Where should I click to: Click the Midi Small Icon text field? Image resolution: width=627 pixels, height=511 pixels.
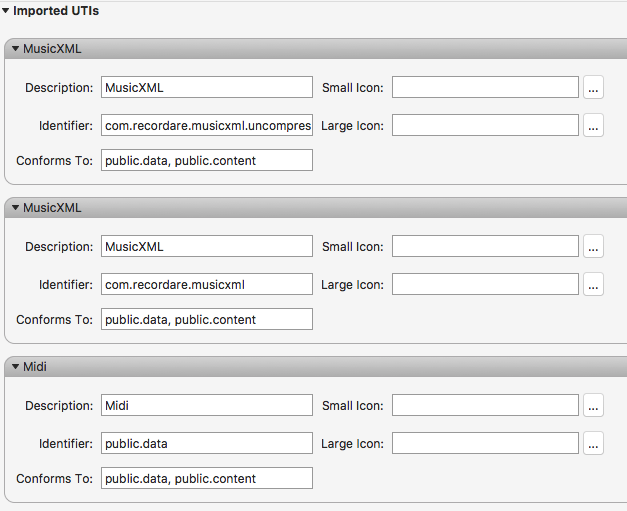485,405
